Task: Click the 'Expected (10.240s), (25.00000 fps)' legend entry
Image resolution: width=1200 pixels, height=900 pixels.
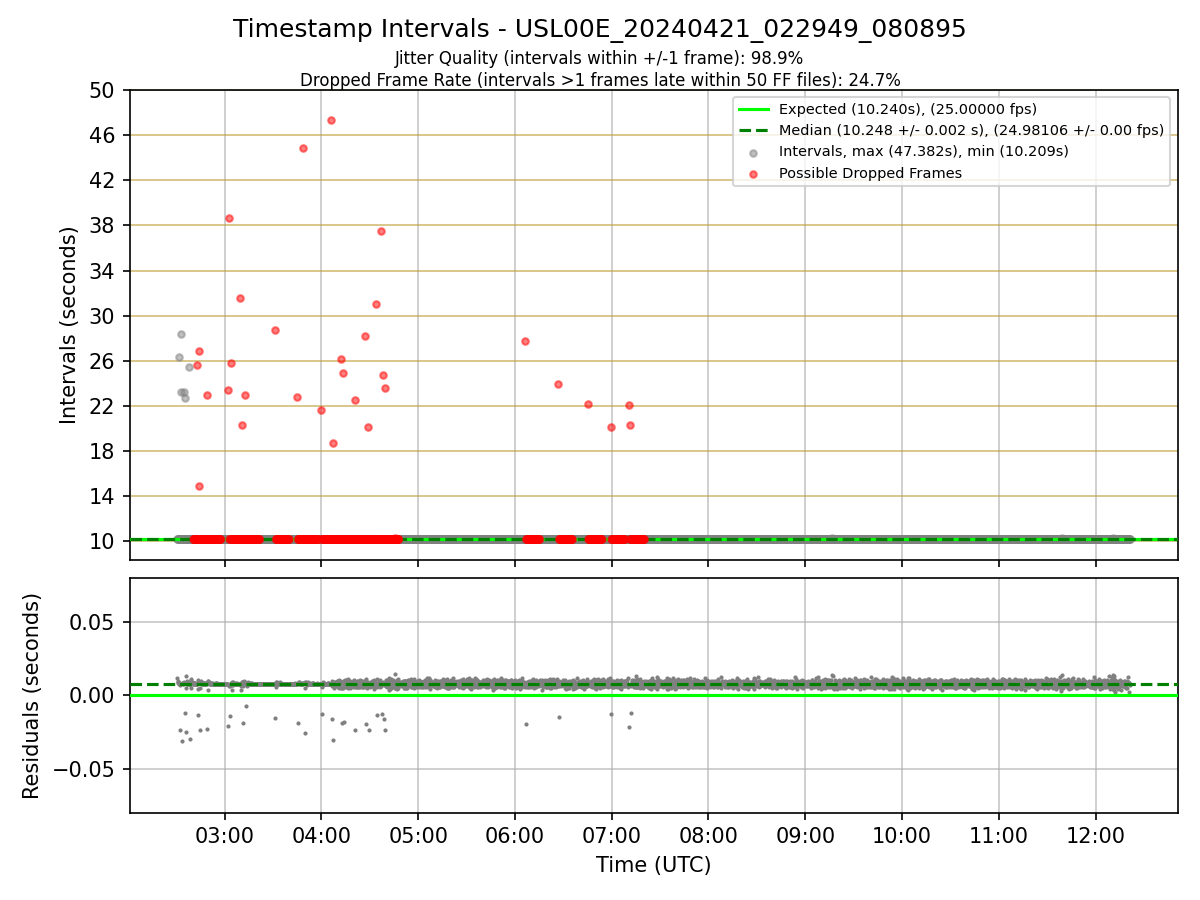Action: click(907, 109)
